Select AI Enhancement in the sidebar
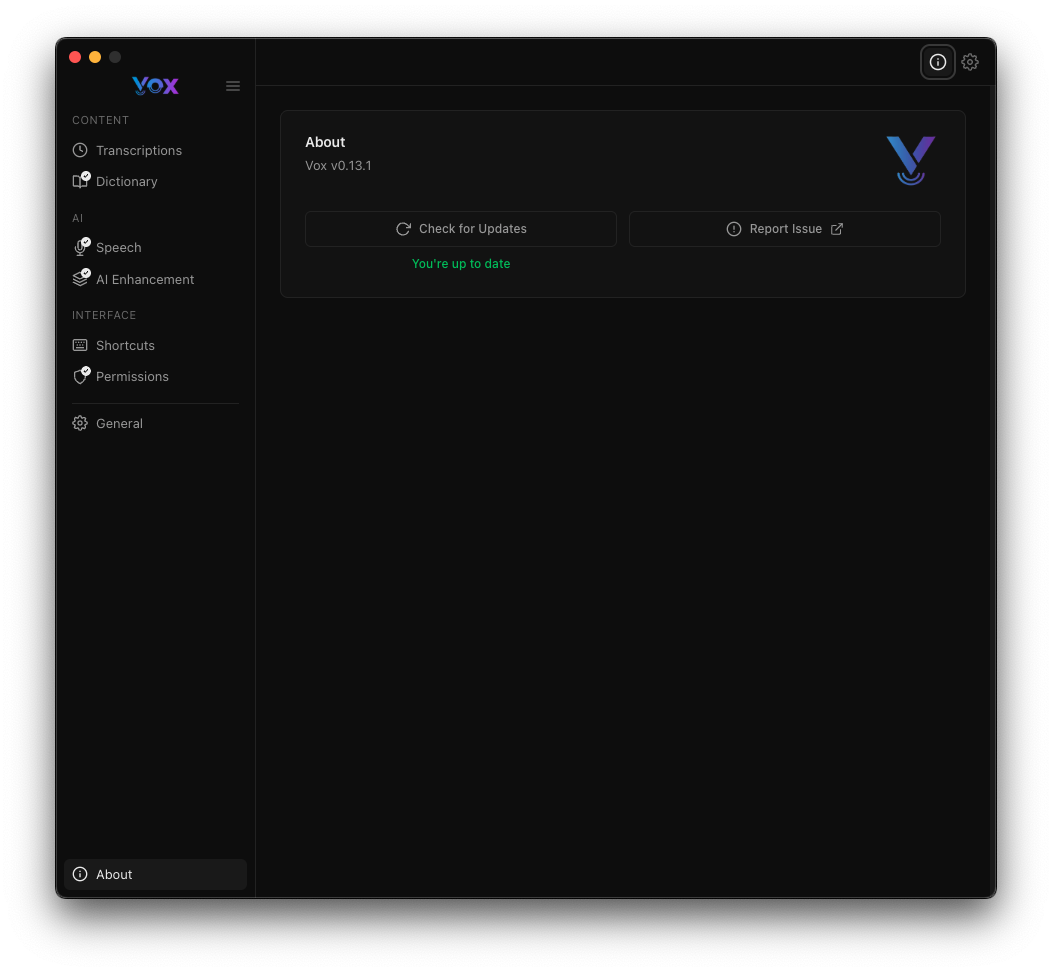1052x972 pixels. (144, 279)
